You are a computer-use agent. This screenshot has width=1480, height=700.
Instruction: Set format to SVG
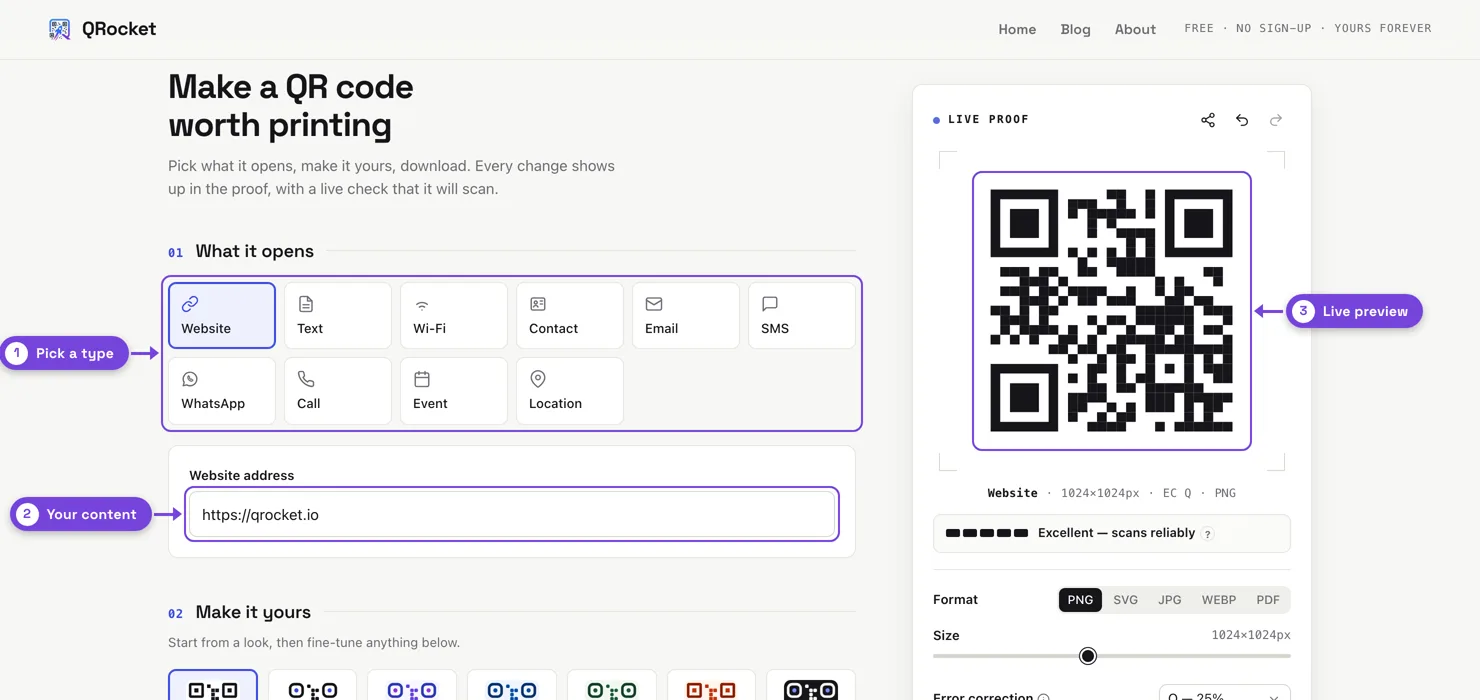click(x=1125, y=600)
